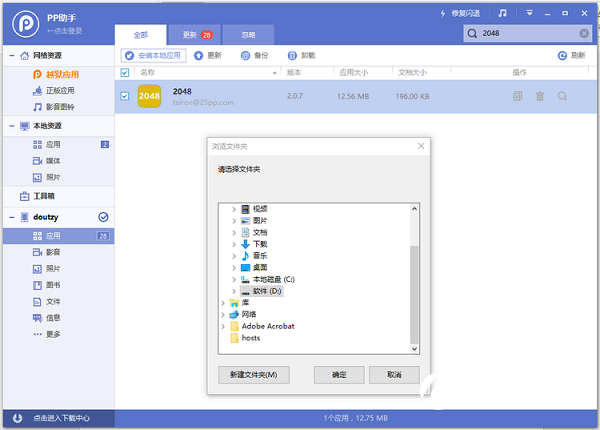Switch to the 忽略 tab
600x430 pixels.
tap(248, 35)
